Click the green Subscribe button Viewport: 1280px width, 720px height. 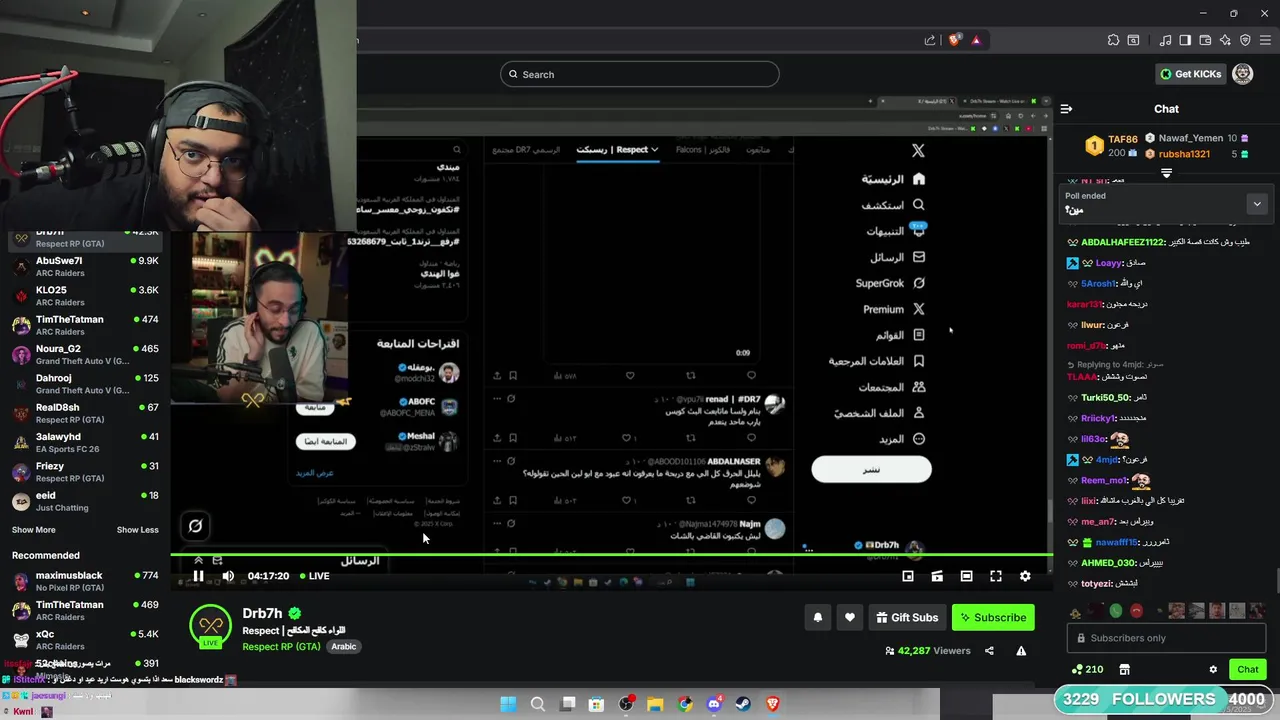[993, 618]
